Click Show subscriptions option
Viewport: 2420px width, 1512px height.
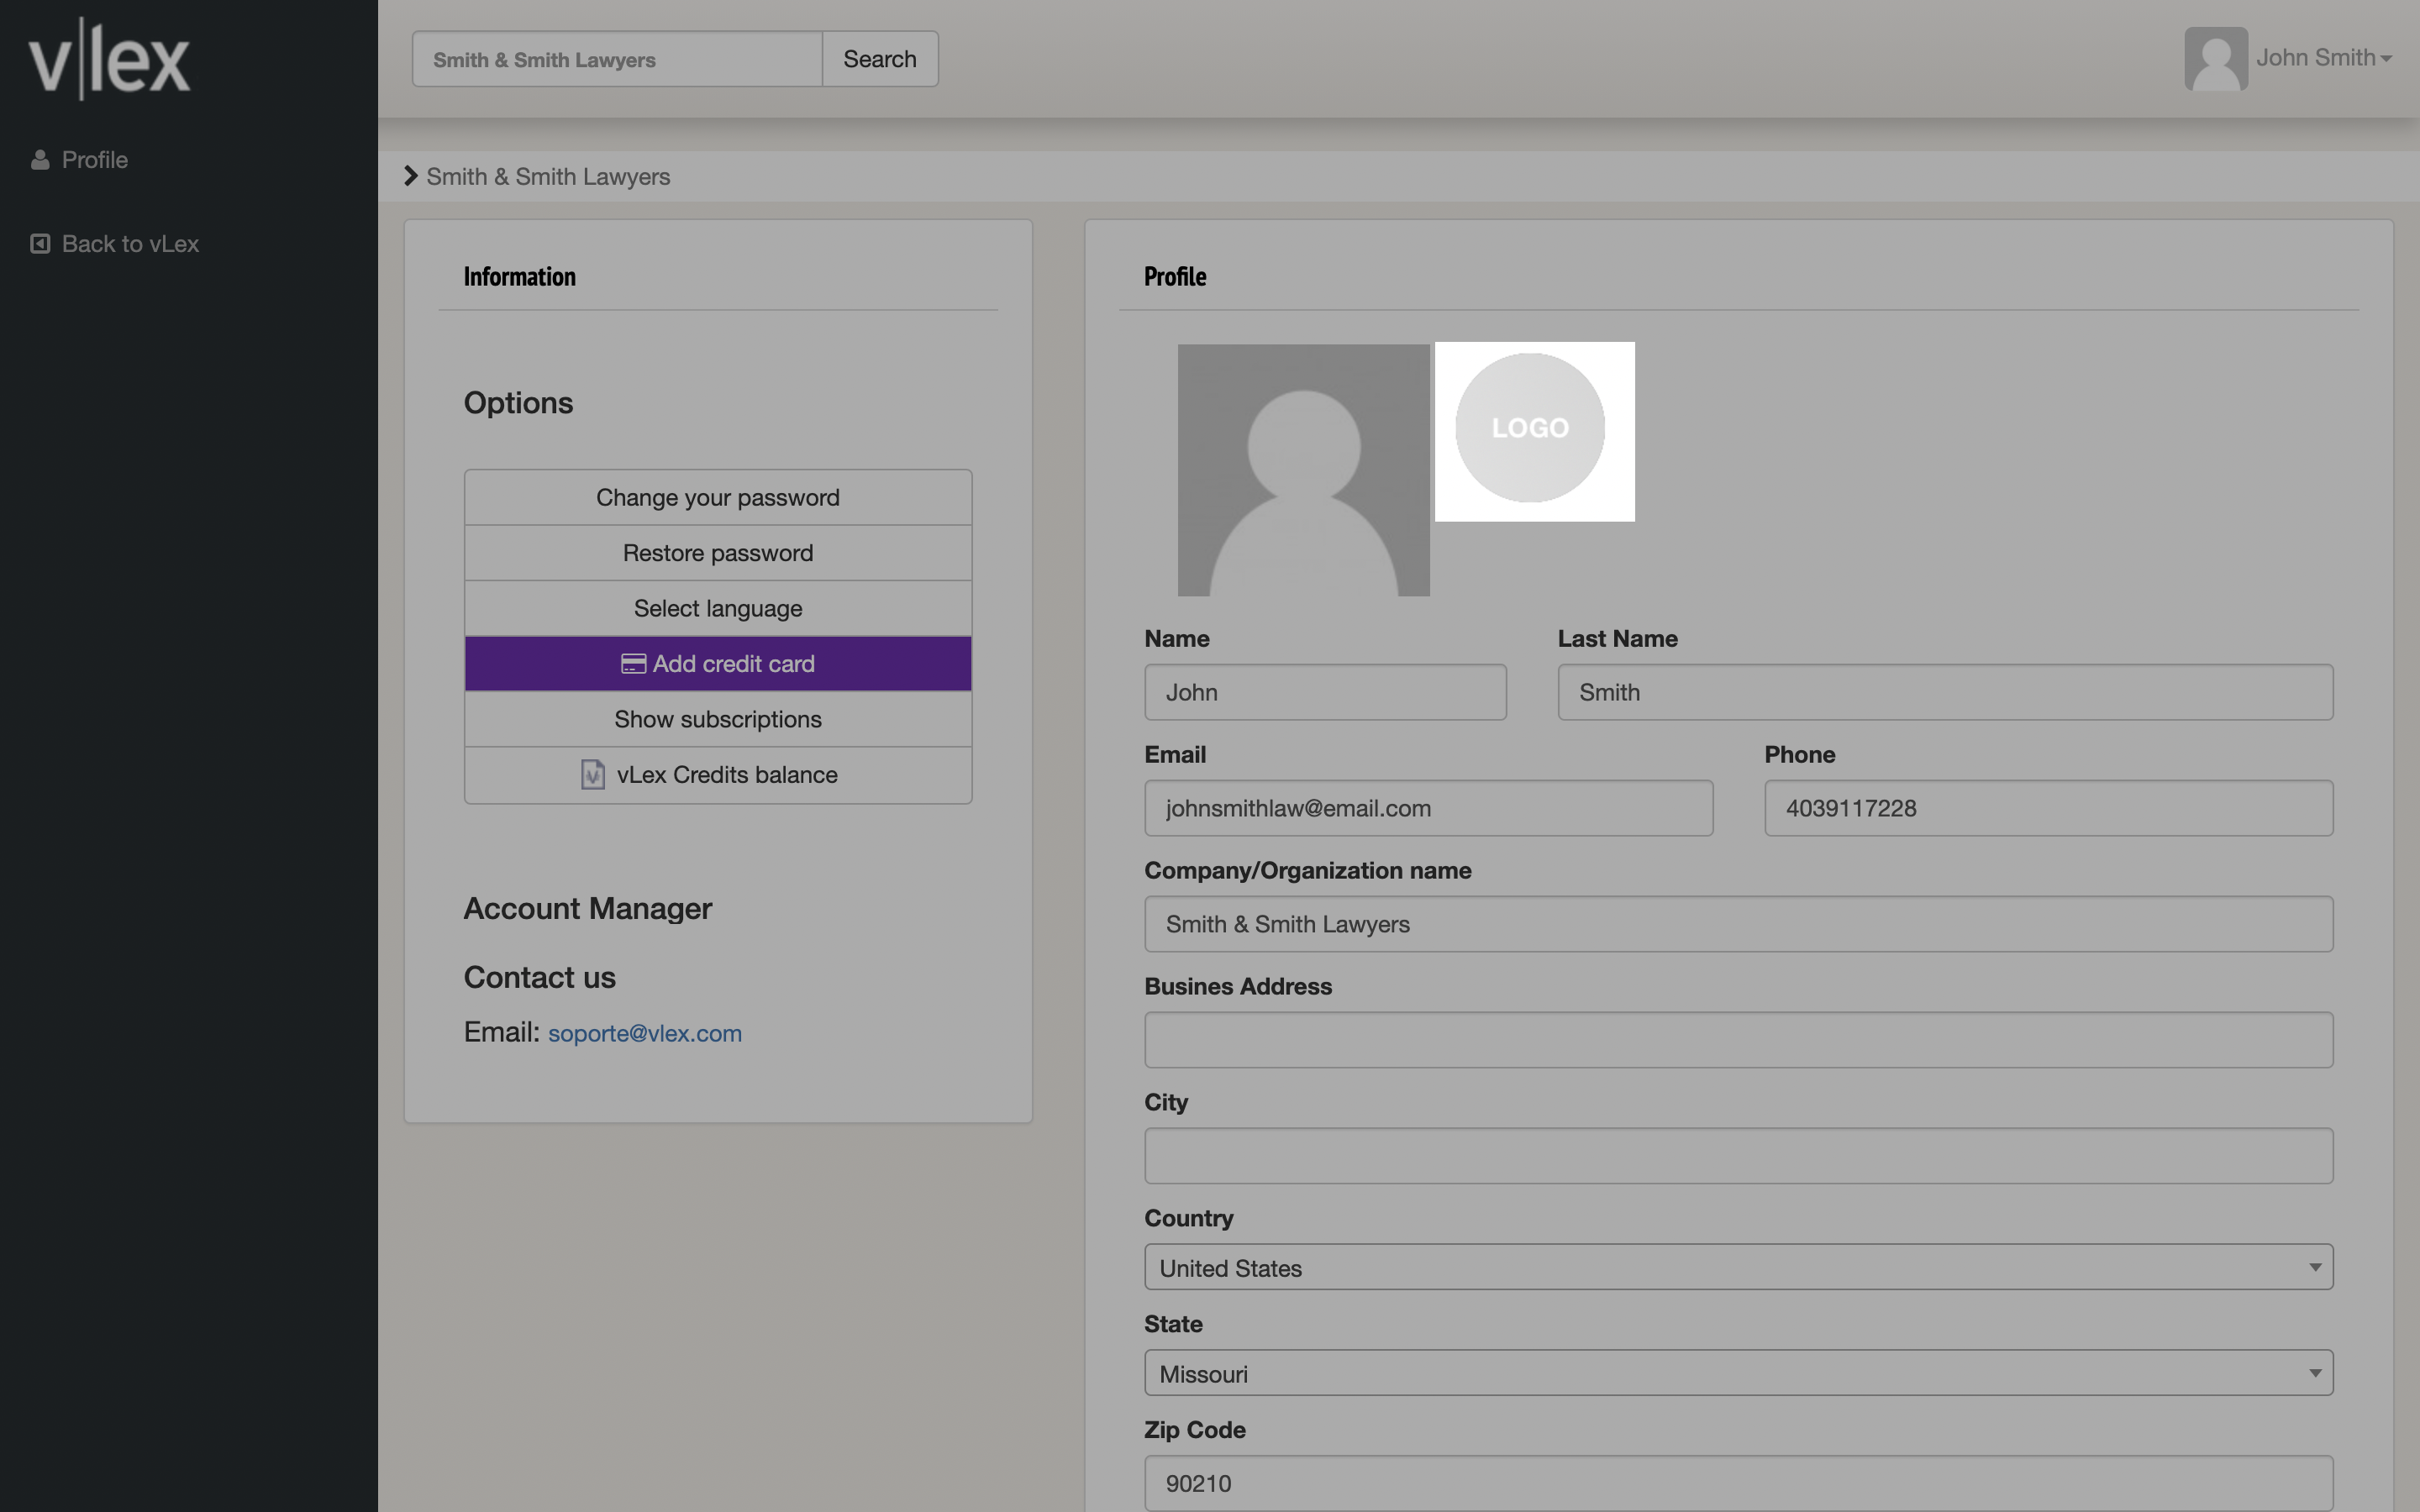click(718, 719)
